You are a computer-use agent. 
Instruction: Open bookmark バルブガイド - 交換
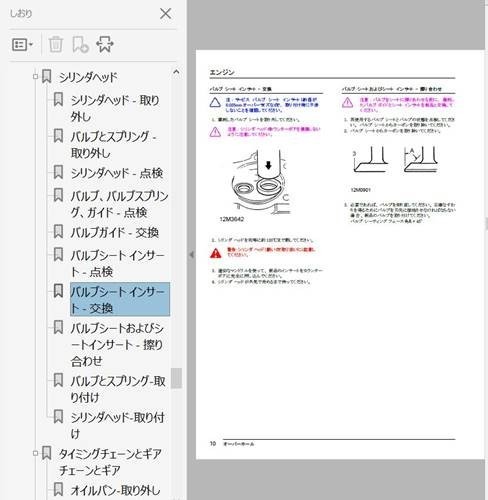[115, 232]
